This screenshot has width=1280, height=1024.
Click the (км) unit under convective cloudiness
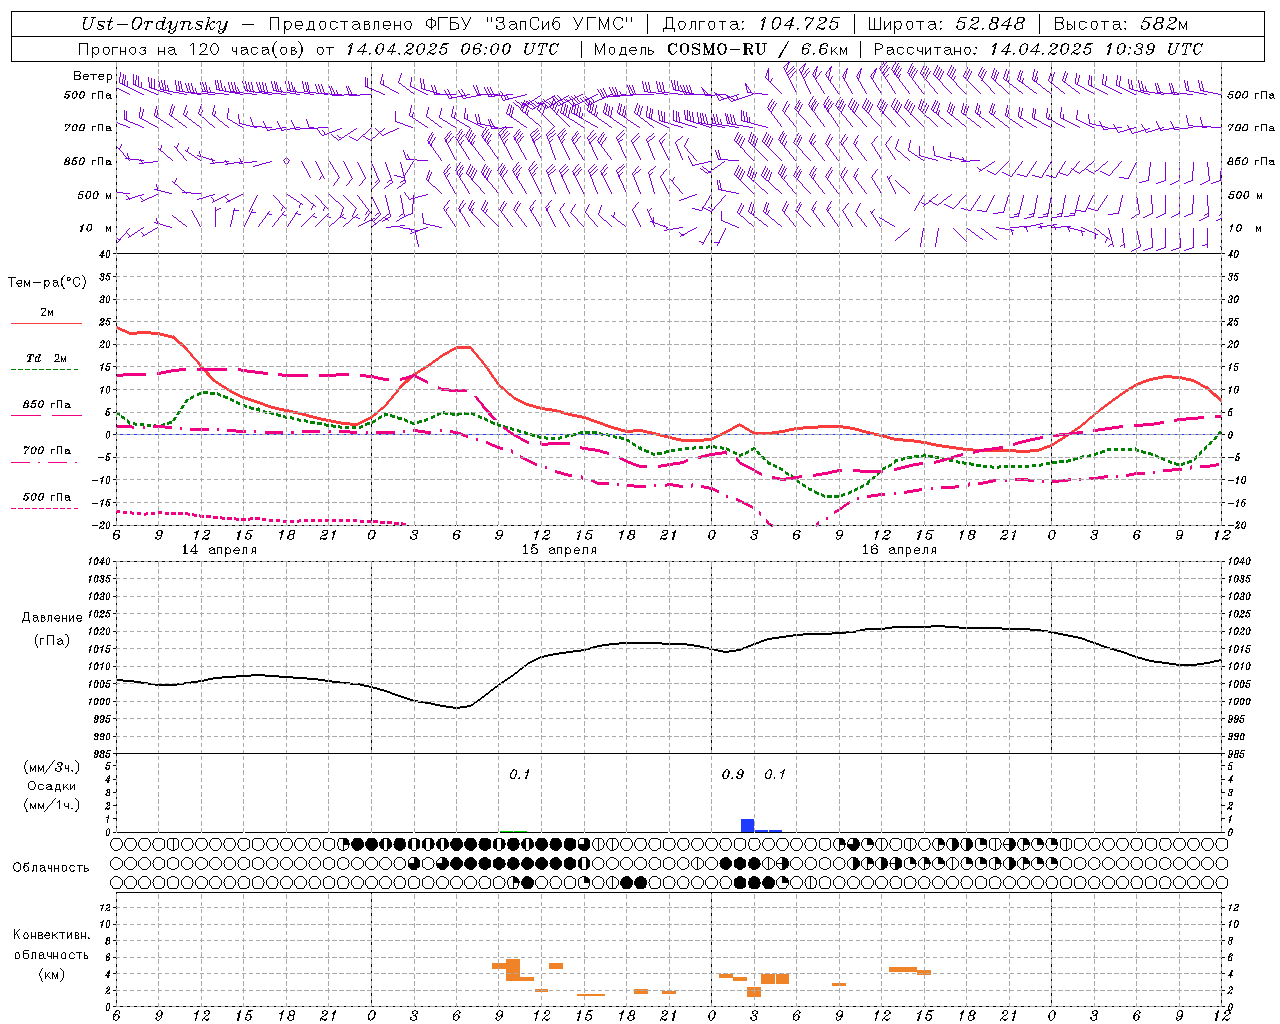coord(51,974)
